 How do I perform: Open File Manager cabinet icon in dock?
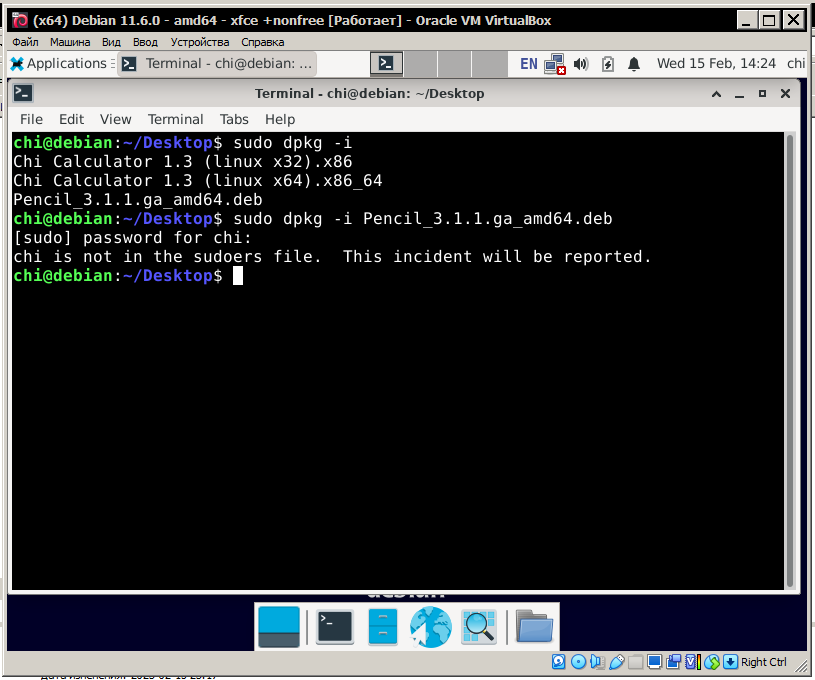tap(383, 626)
